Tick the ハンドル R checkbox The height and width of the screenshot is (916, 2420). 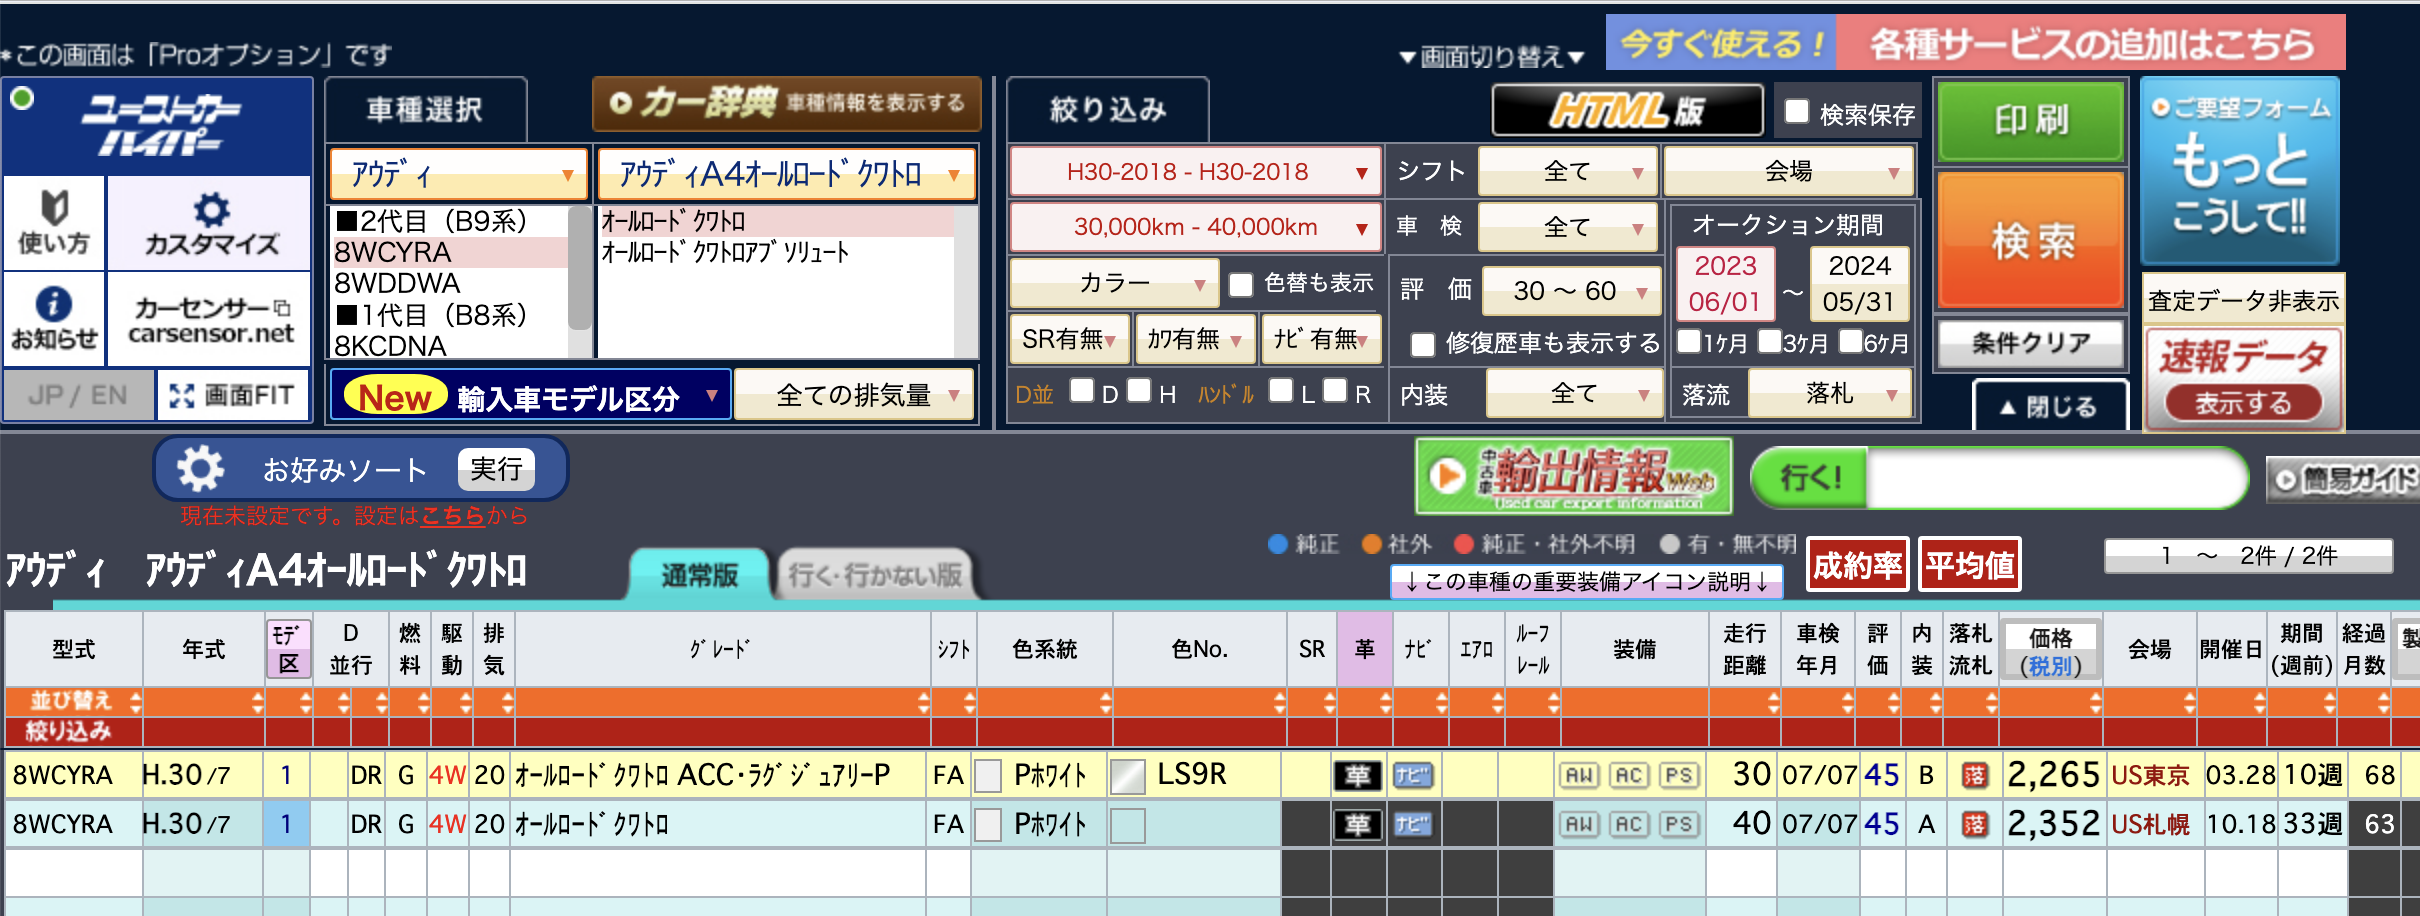coord(1335,390)
